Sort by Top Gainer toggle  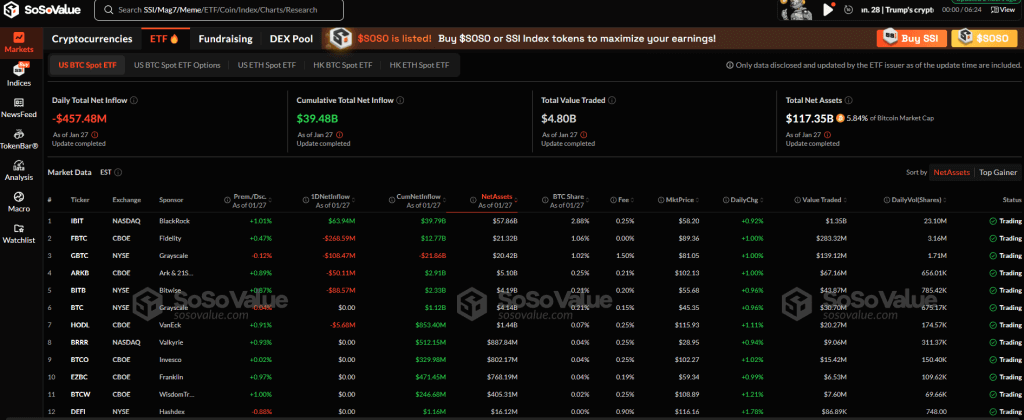pyautogui.click(x=998, y=172)
